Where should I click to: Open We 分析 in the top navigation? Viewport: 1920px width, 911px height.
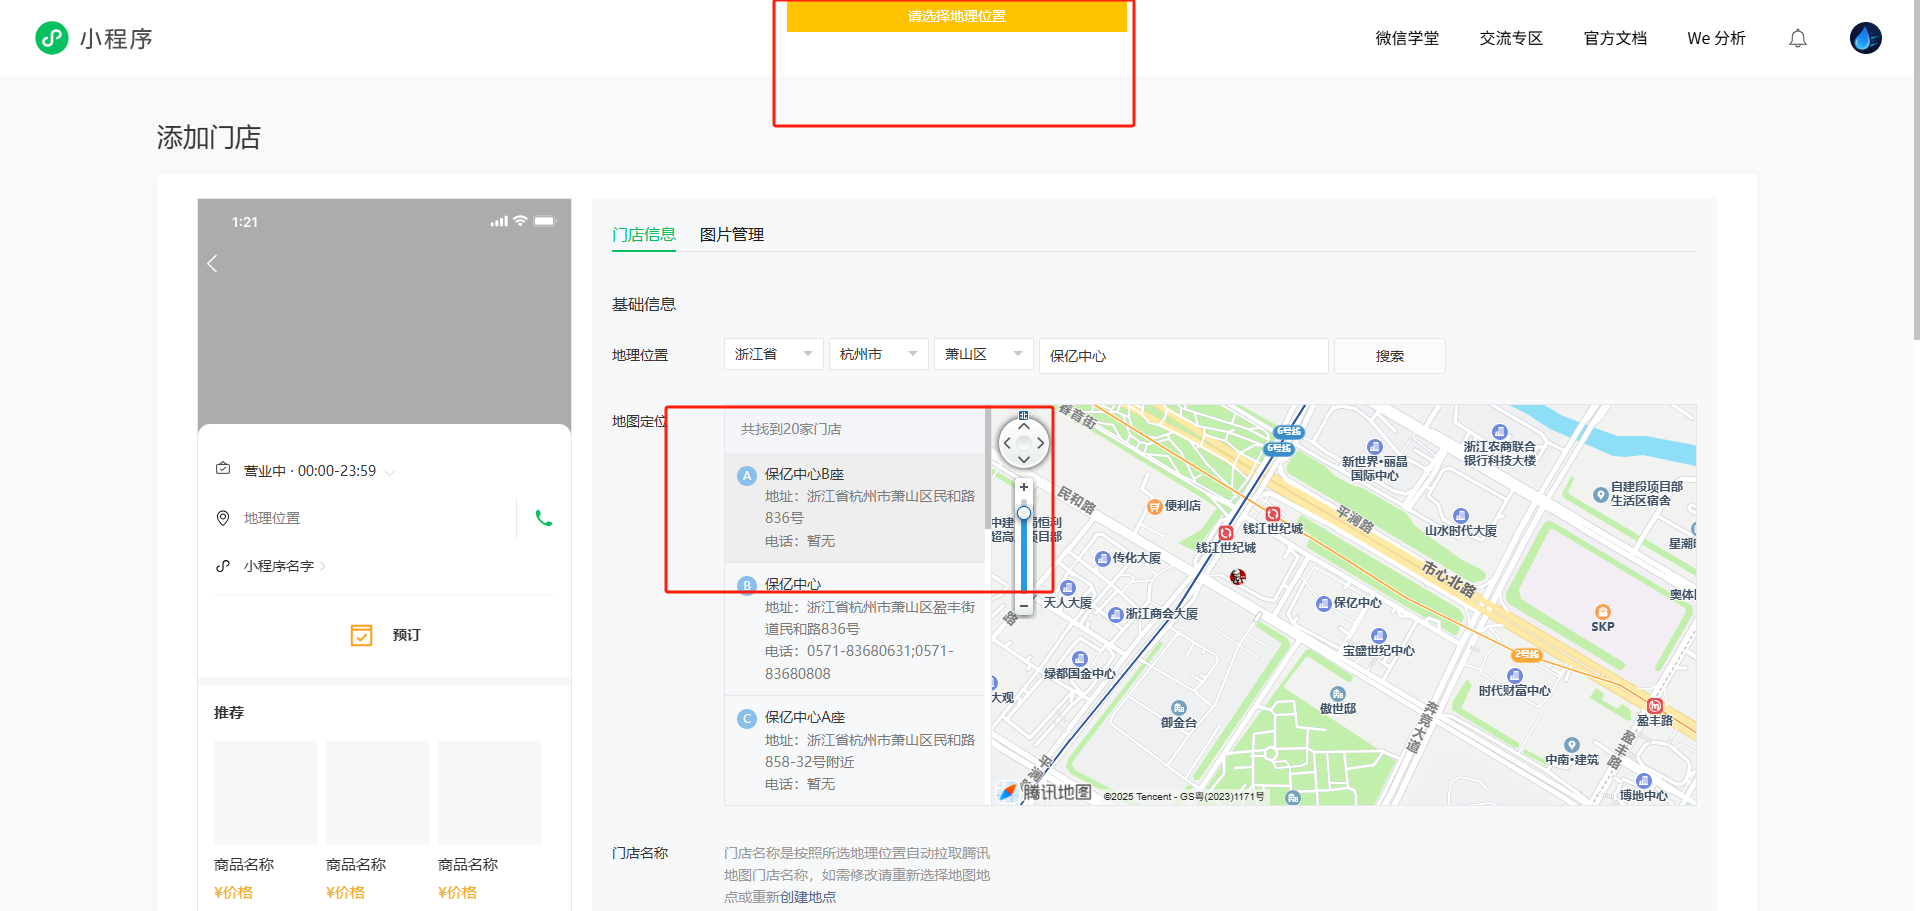click(x=1716, y=38)
